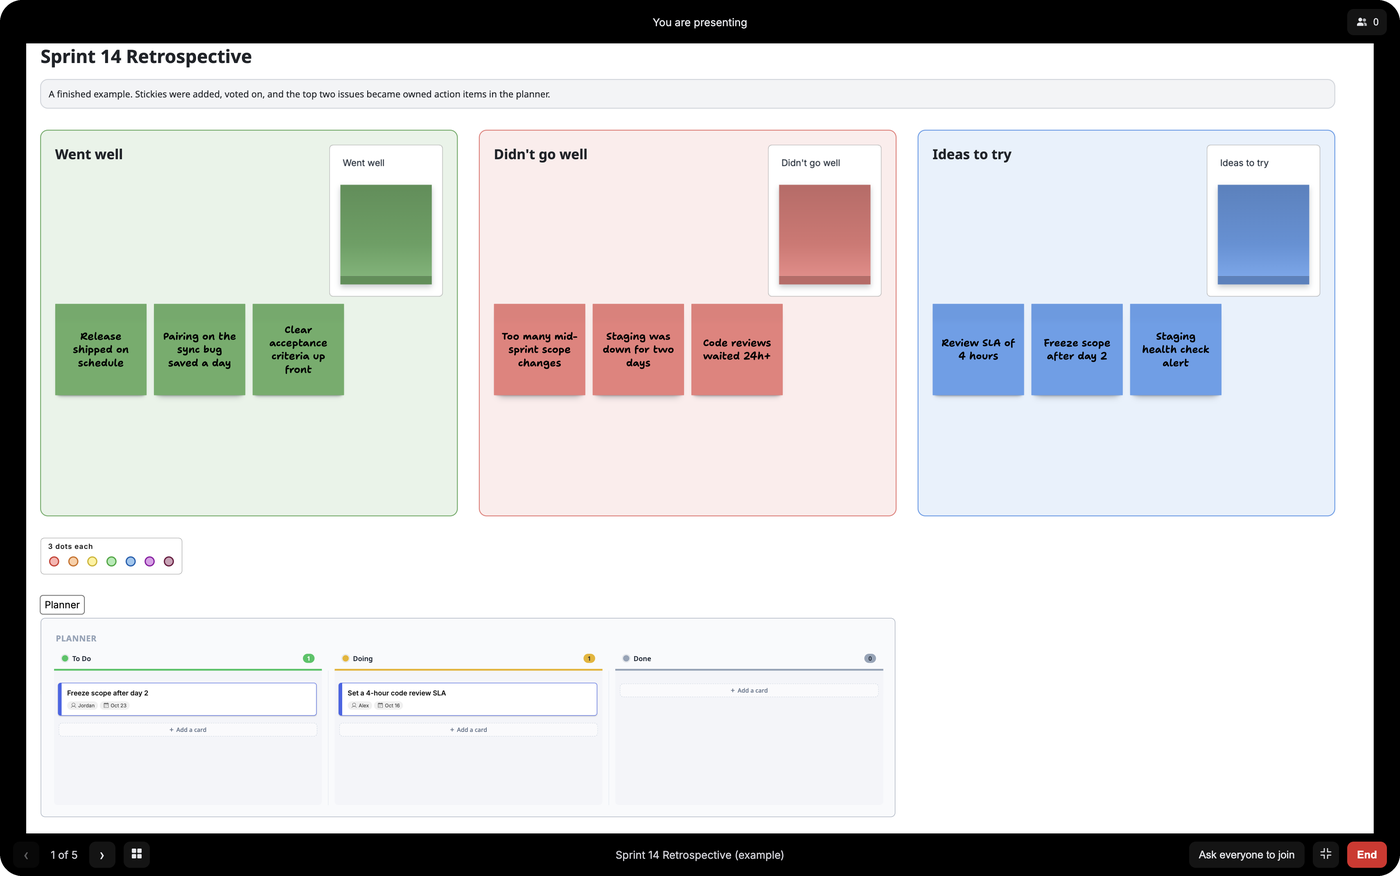This screenshot has height=876, width=1400.
Task: Select the 'Clear acceptance criteria up front' sticky
Action: click(298, 350)
